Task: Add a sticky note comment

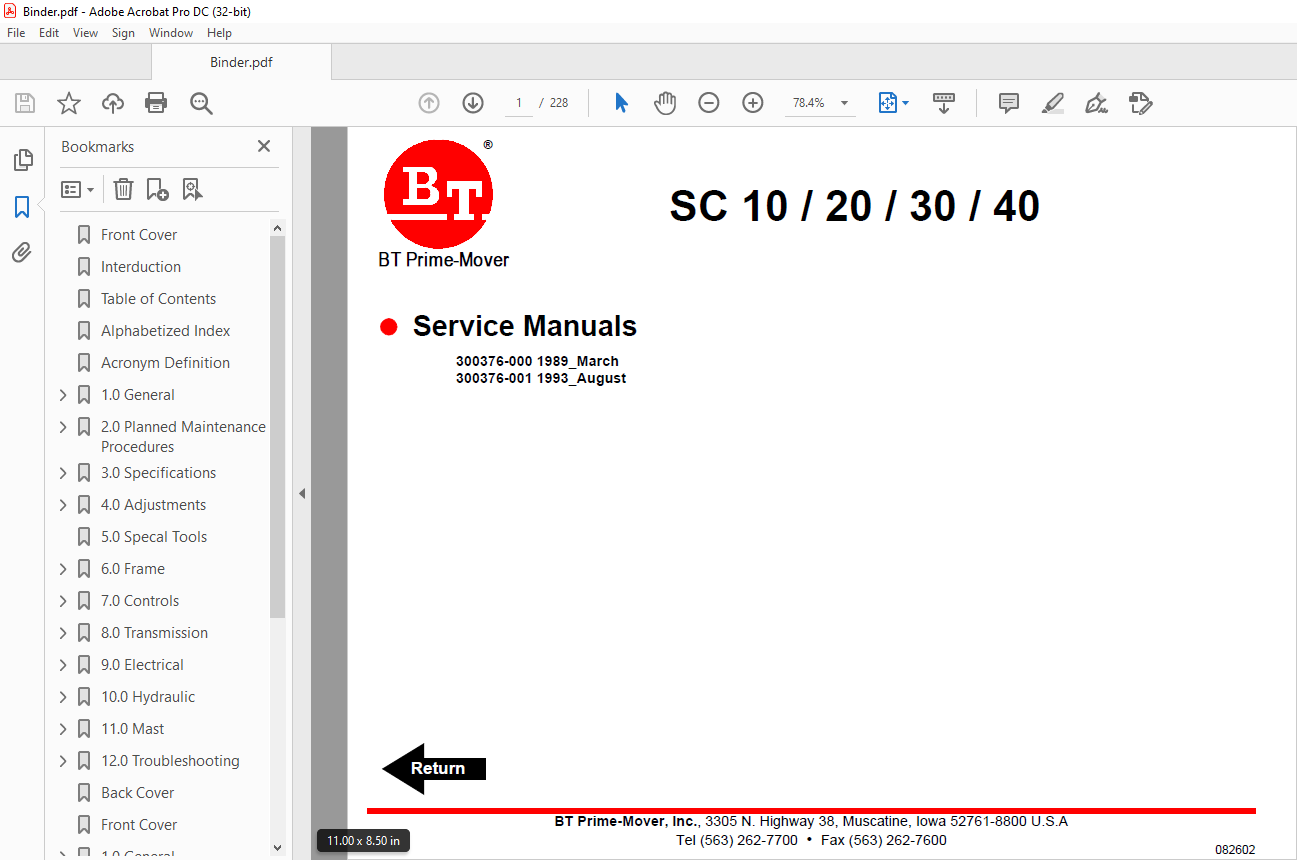Action: click(x=1009, y=103)
